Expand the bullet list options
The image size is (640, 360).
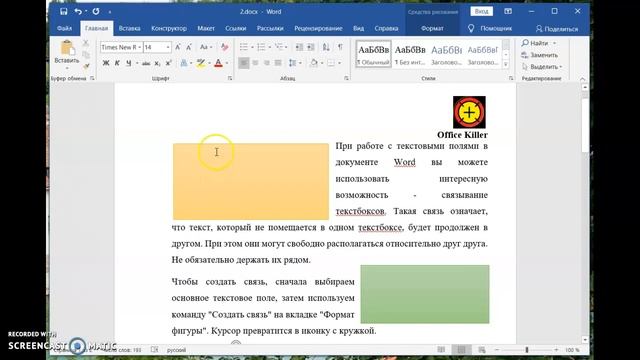point(252,47)
